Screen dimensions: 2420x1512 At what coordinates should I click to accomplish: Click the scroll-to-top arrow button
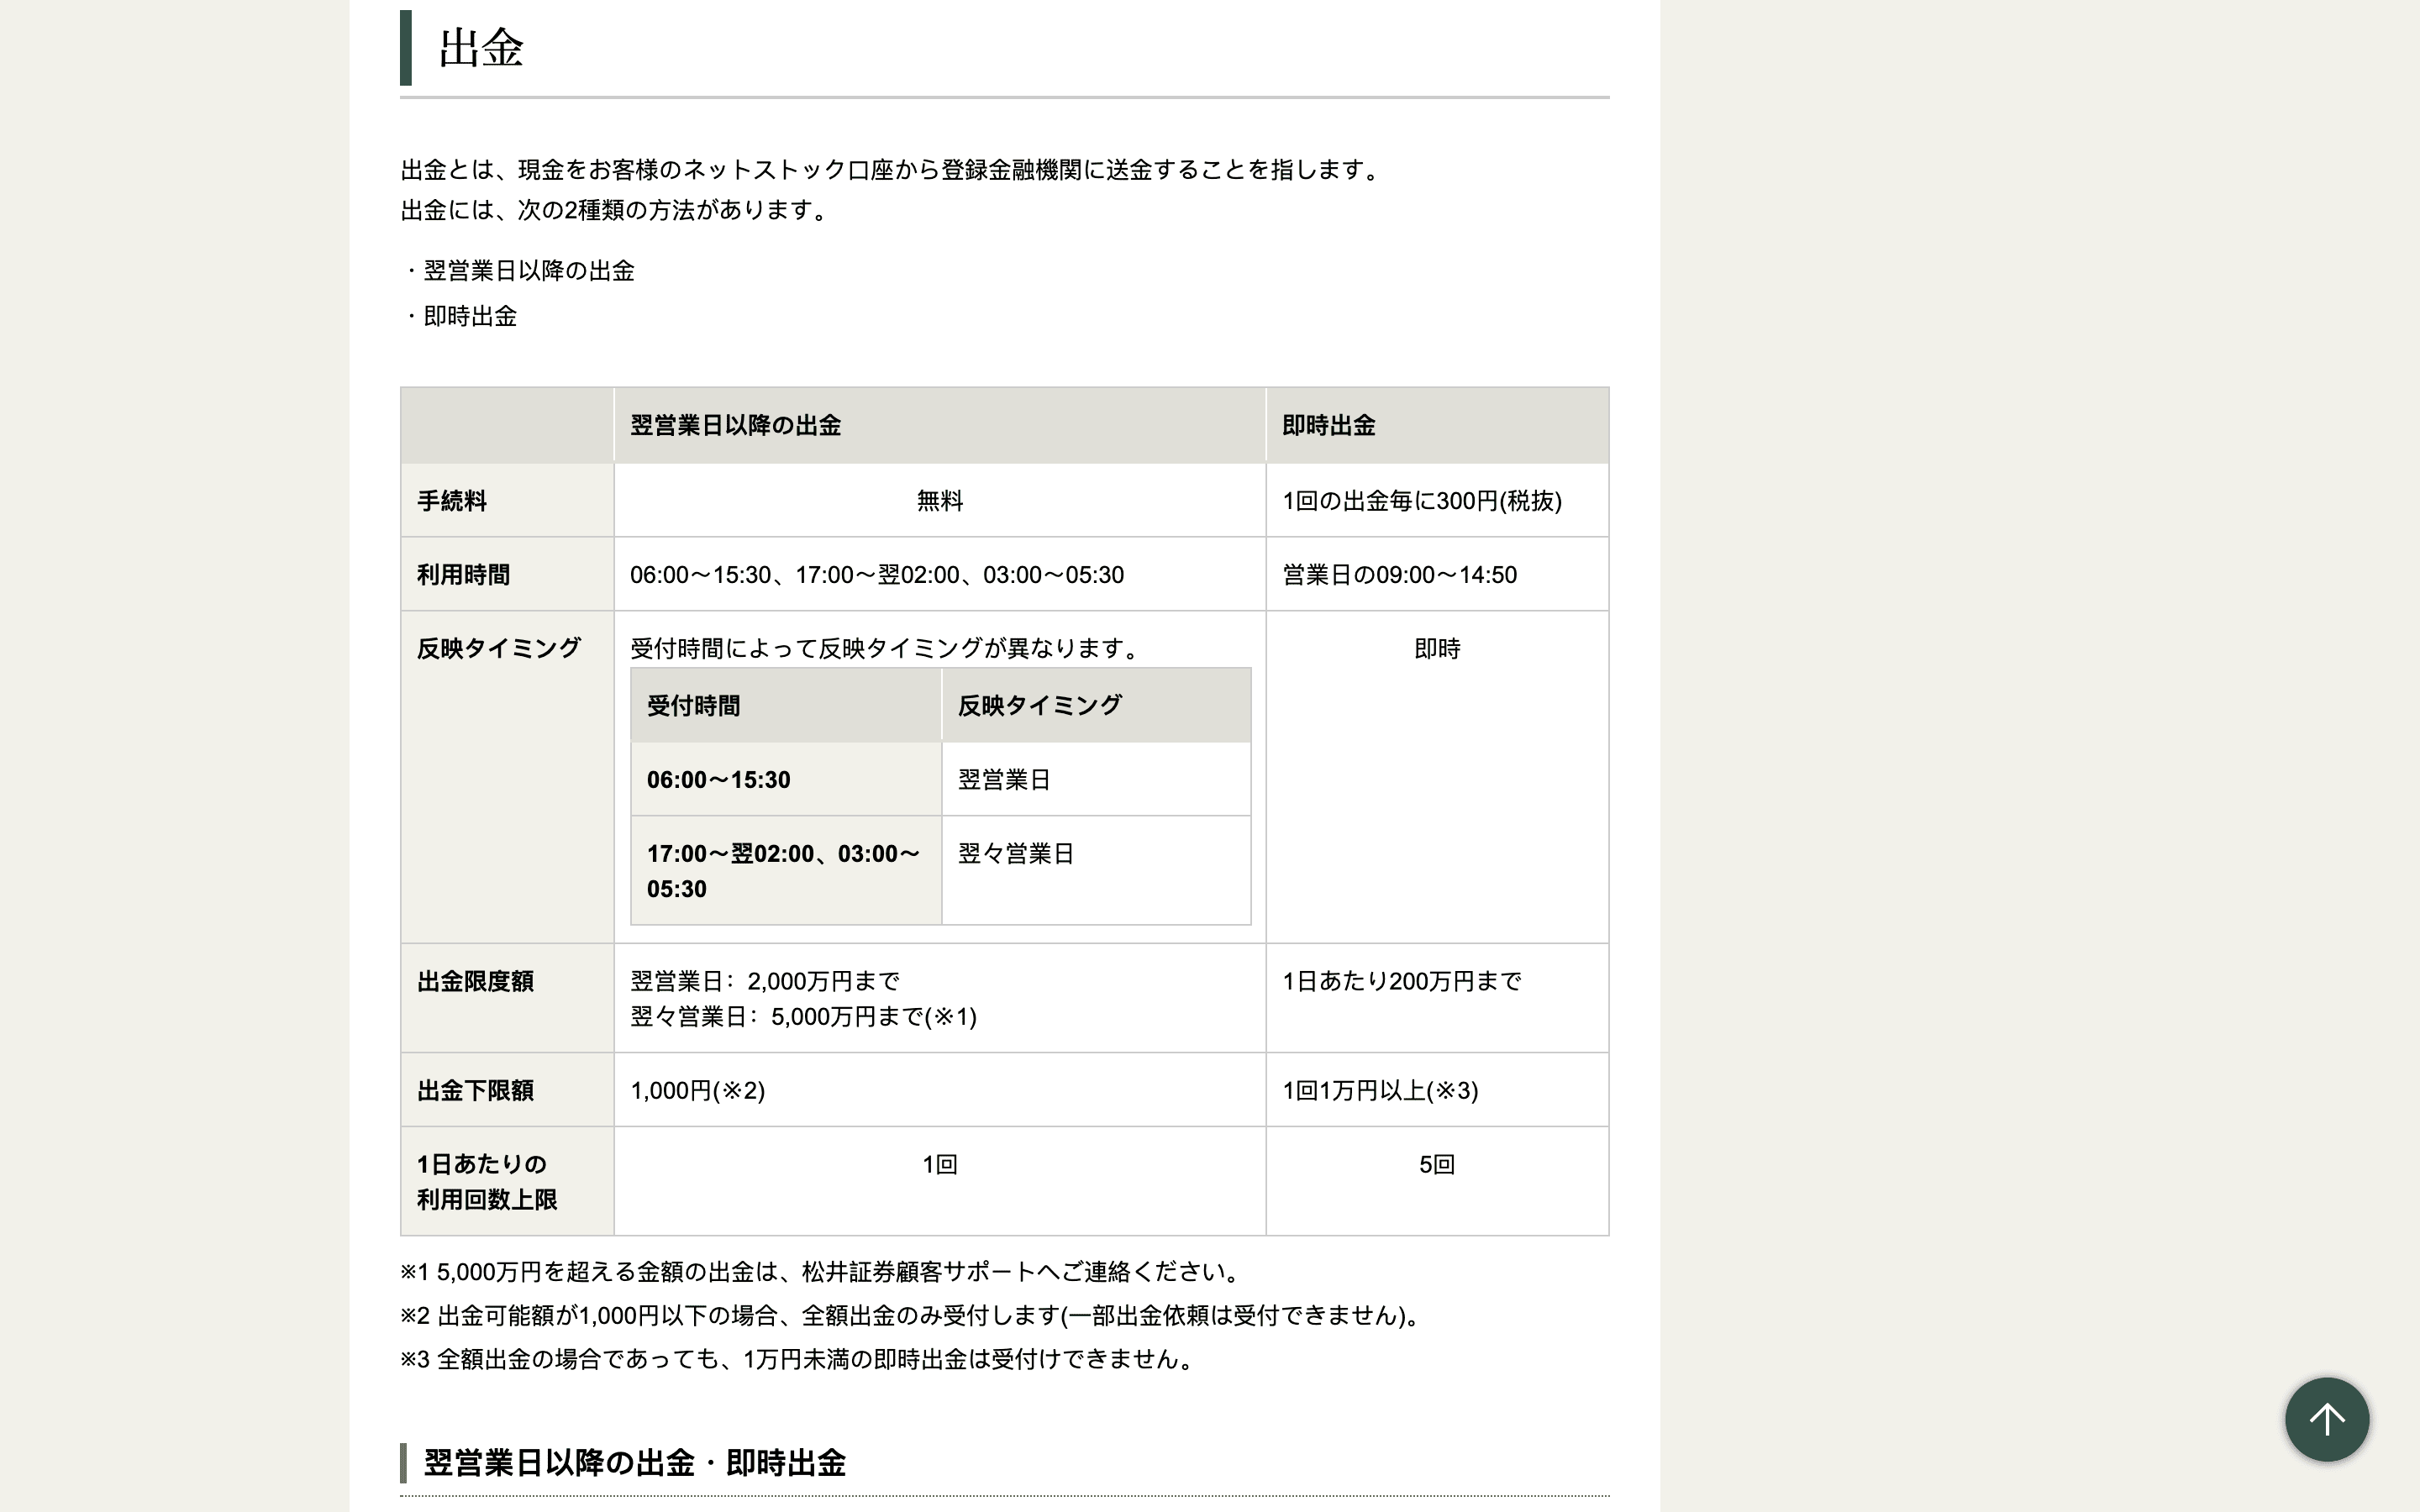(x=2326, y=1419)
